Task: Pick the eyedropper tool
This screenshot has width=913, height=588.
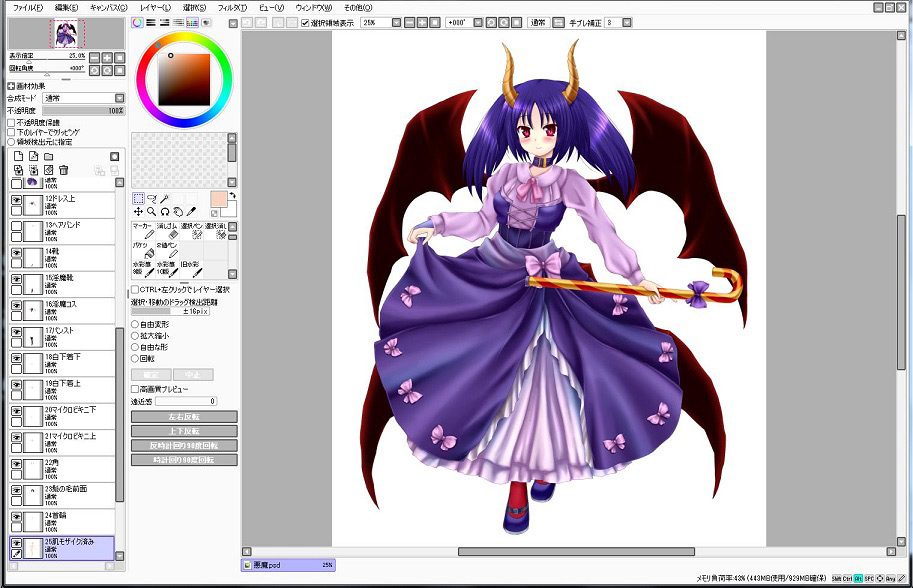Action: click(x=190, y=212)
